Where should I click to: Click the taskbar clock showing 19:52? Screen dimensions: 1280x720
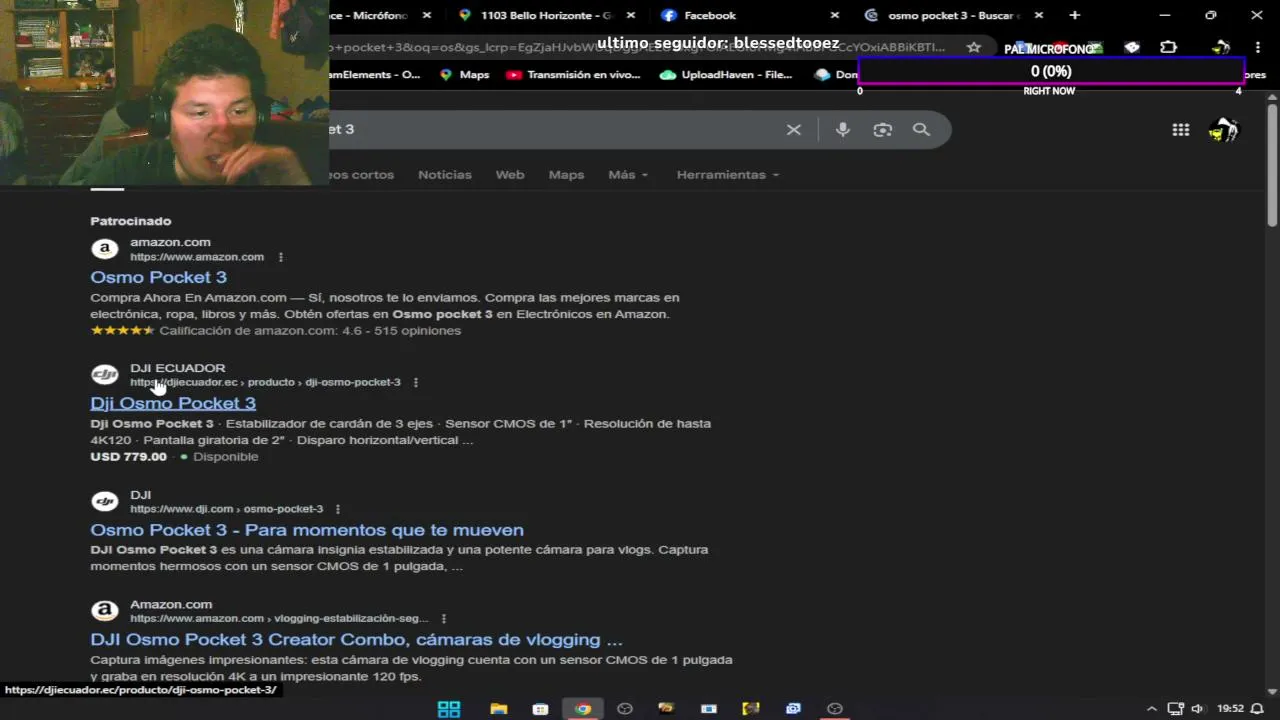coord(1230,709)
